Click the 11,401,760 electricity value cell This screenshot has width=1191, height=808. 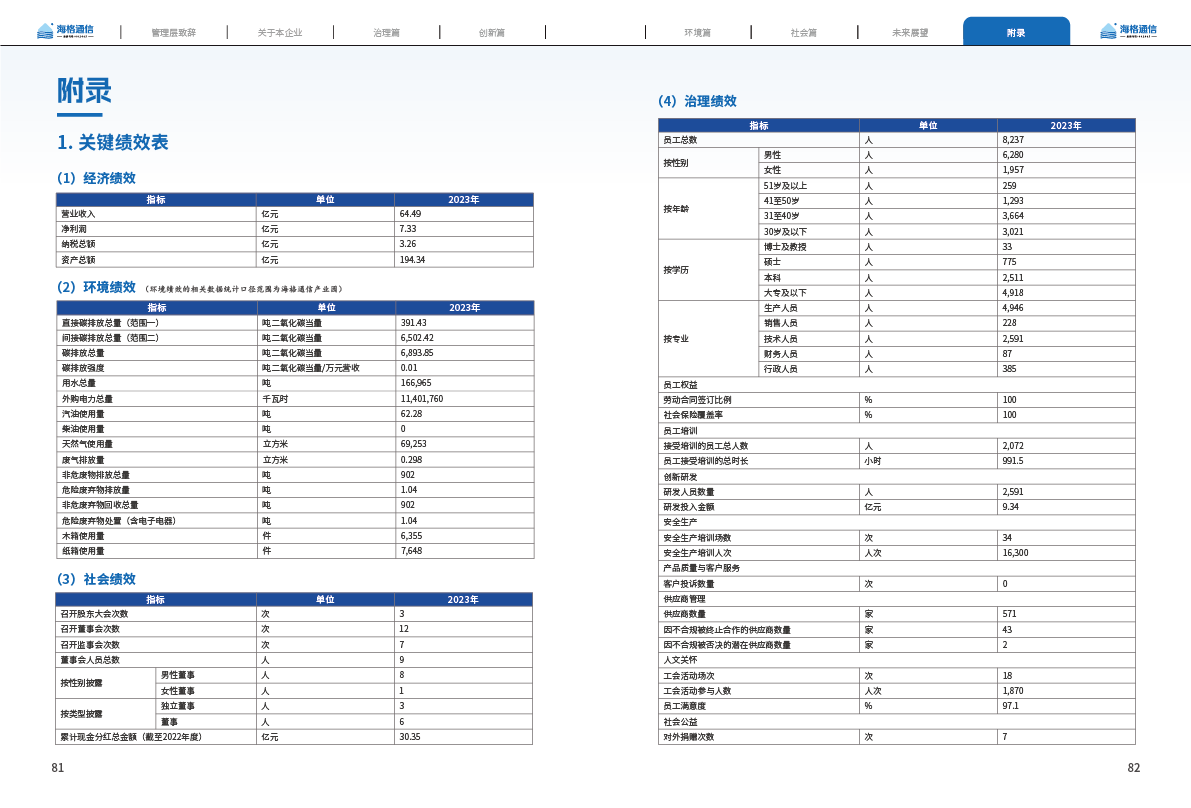(421, 398)
